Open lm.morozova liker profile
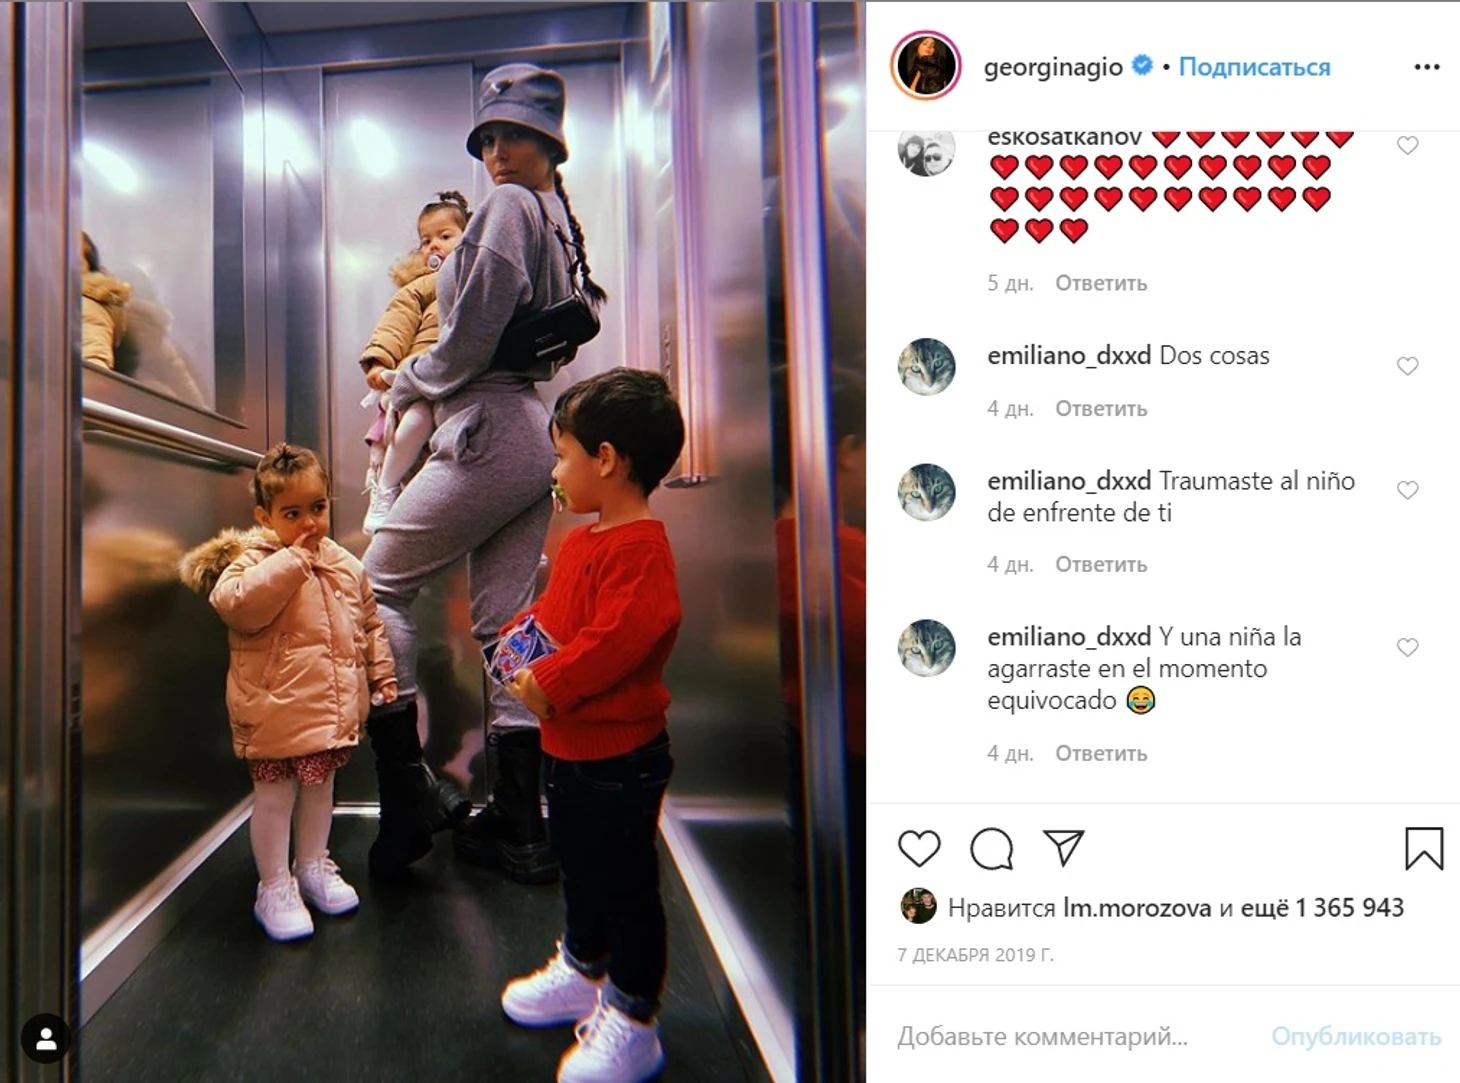 pos(1137,907)
